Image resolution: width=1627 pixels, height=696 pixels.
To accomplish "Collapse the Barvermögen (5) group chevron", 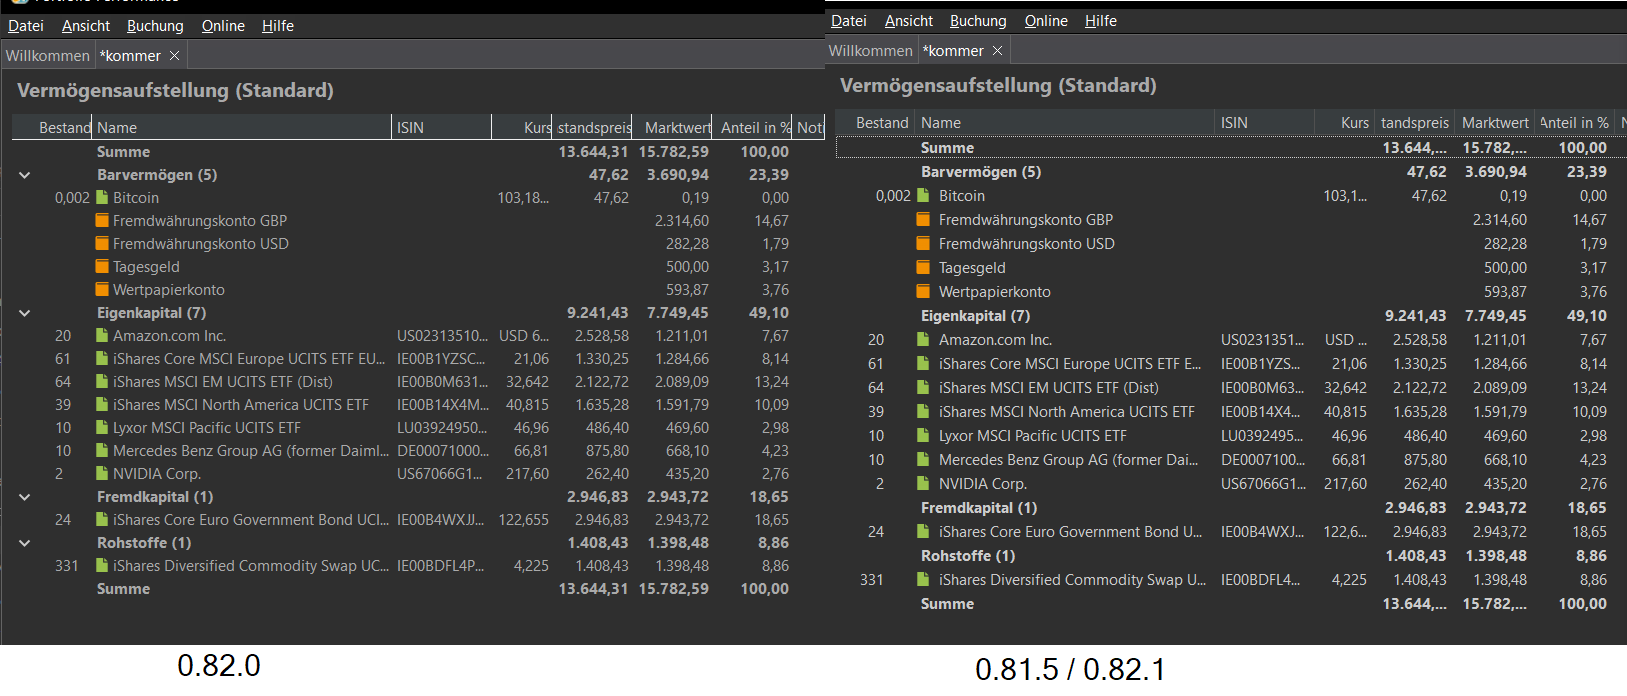I will click(25, 175).
